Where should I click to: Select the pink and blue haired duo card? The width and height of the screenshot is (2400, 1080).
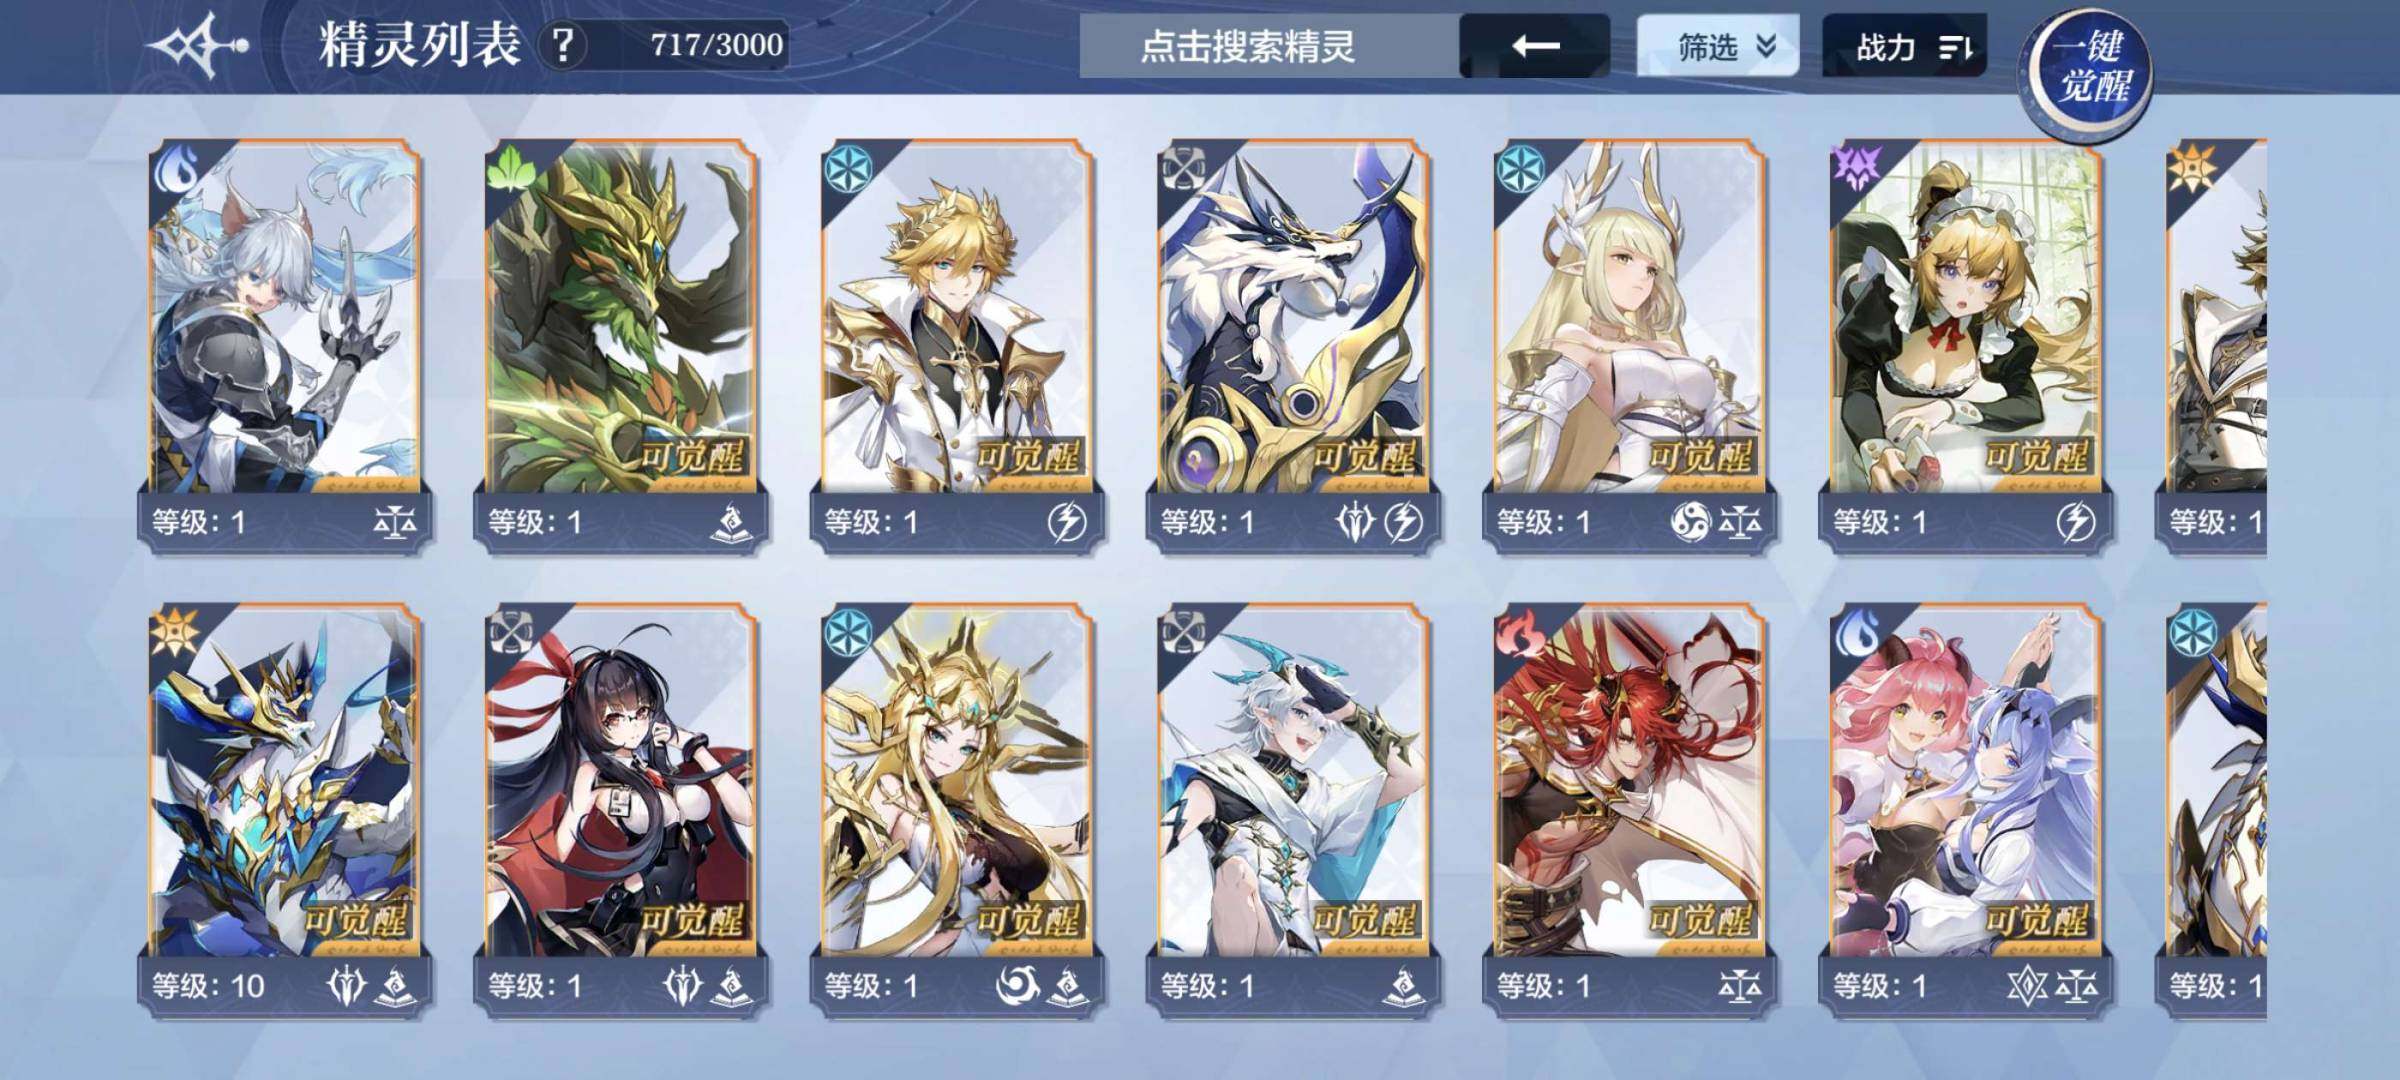[1966, 811]
